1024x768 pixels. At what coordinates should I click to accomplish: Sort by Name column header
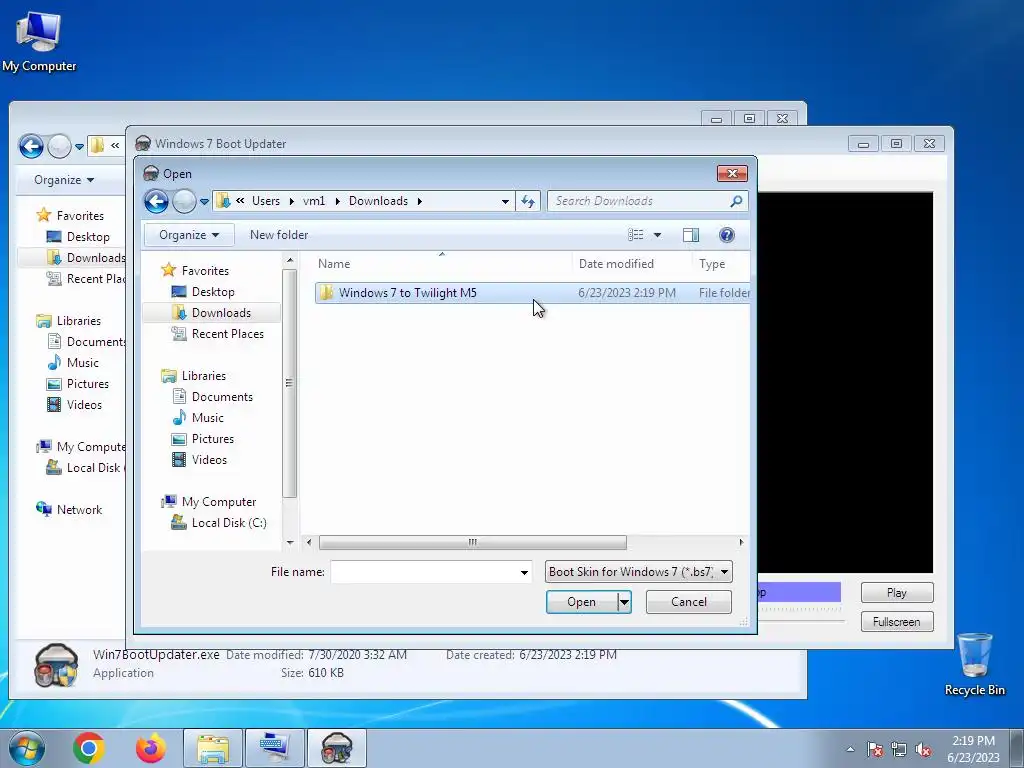point(441,264)
